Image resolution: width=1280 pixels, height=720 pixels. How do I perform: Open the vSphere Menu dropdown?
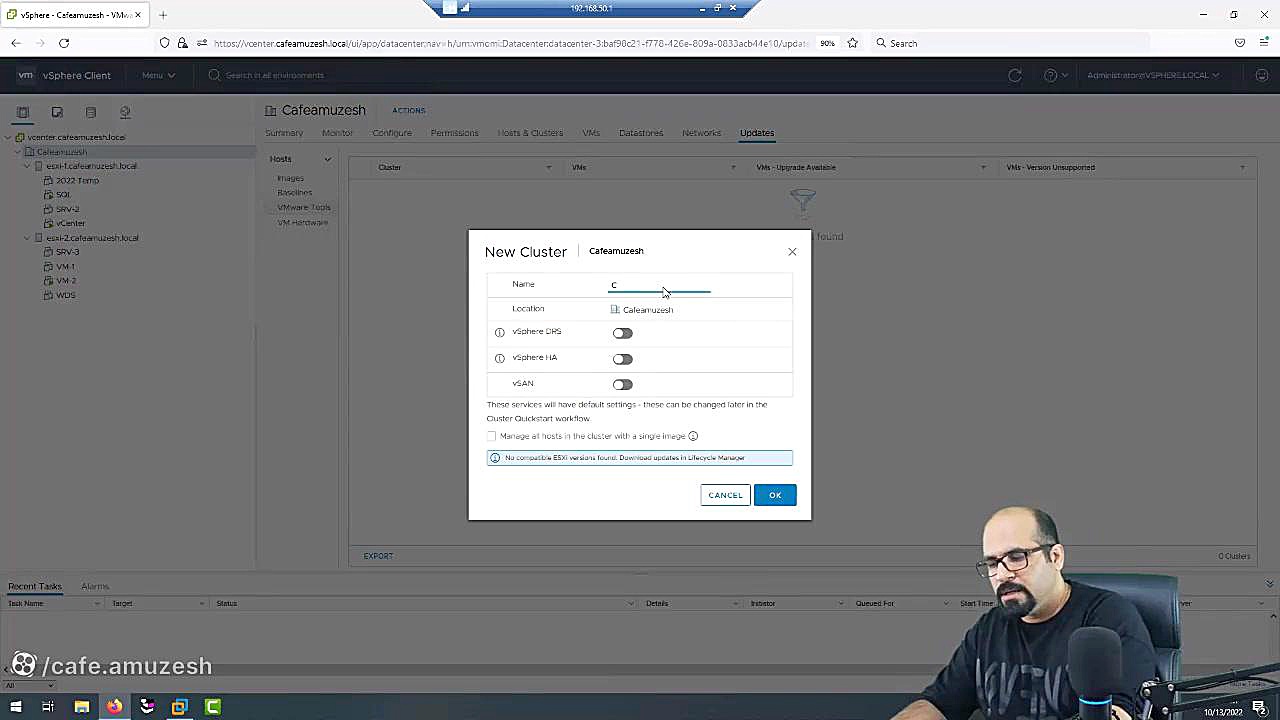(x=158, y=75)
